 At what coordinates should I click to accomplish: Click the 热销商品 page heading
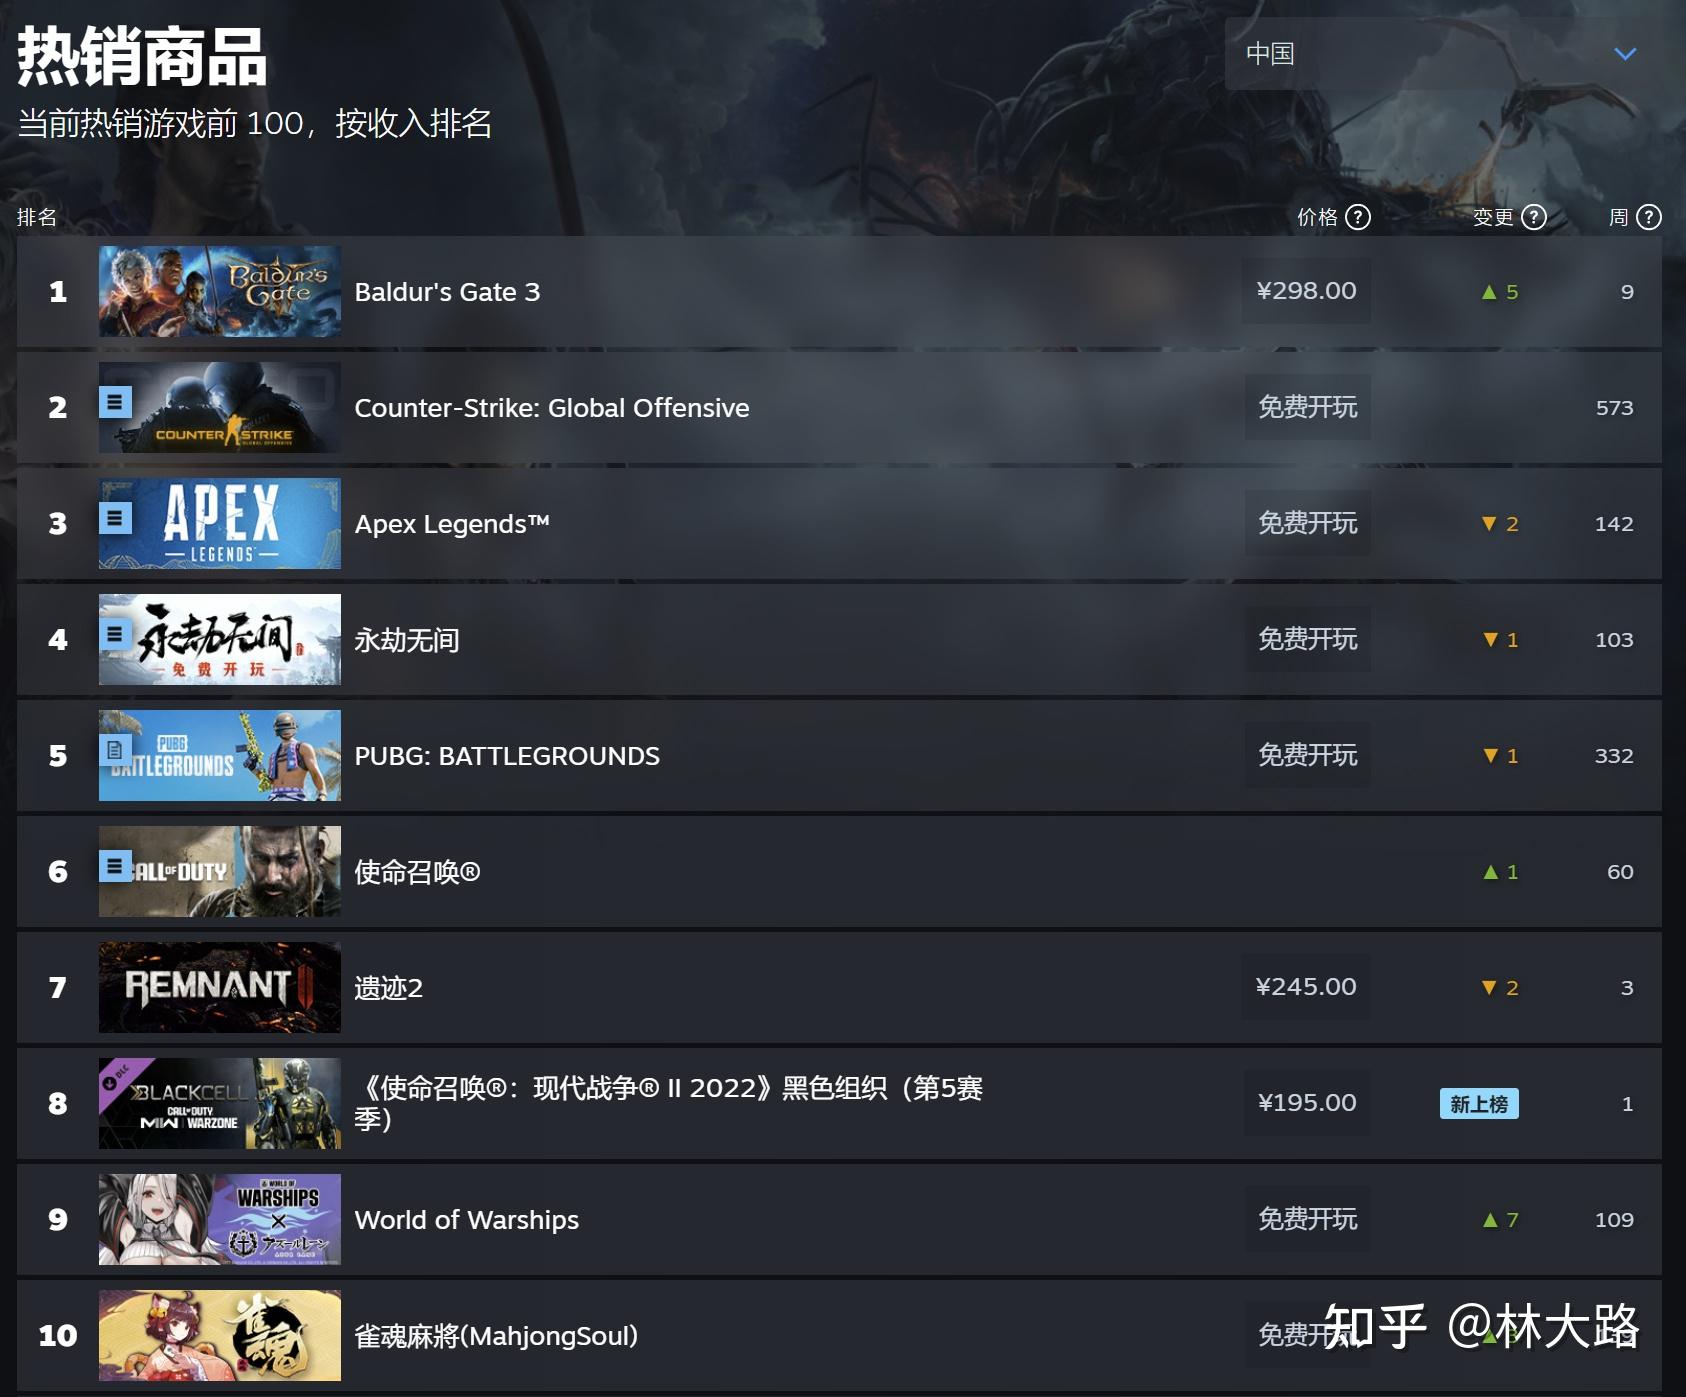point(142,57)
